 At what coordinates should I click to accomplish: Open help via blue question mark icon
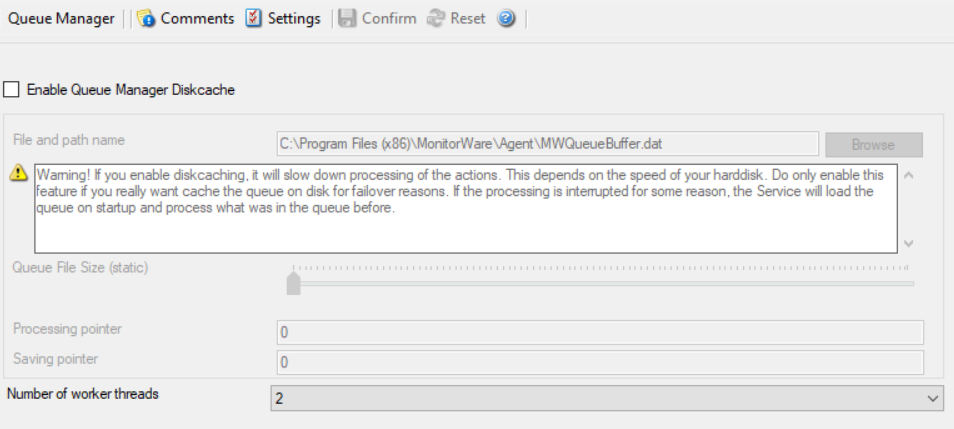(506, 19)
